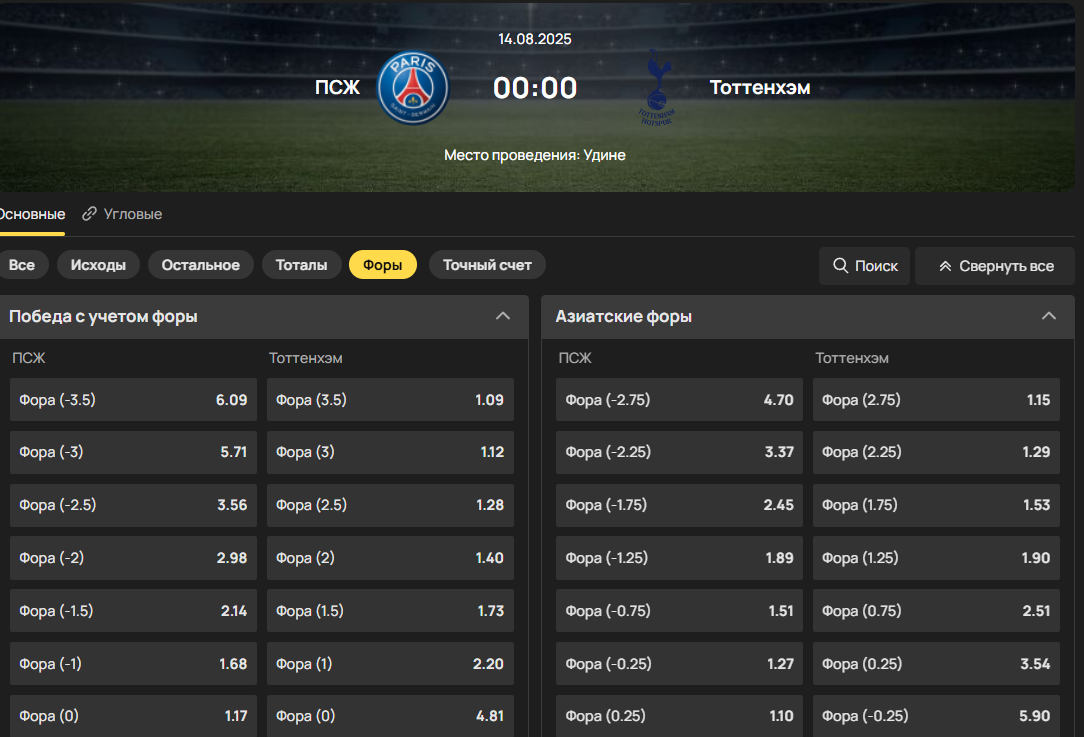This screenshot has width=1084, height=737.
Task: Collapse the Азиатские форы section
Action: coord(1049,316)
